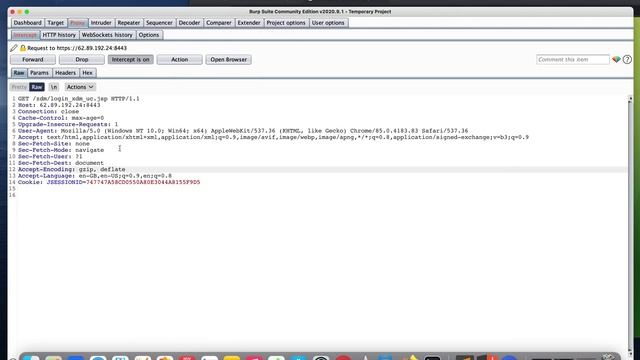
Task: Toggle the Intercept is on button
Action: point(131,60)
